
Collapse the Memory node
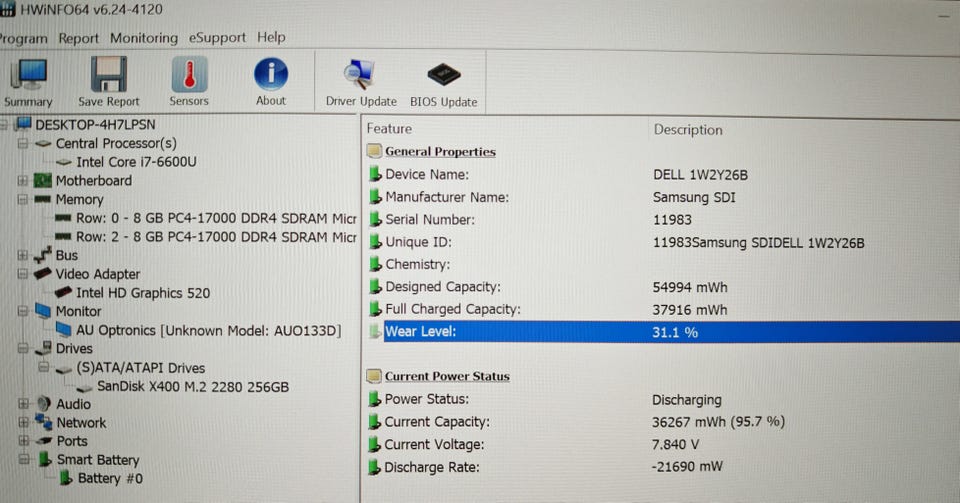[23, 199]
